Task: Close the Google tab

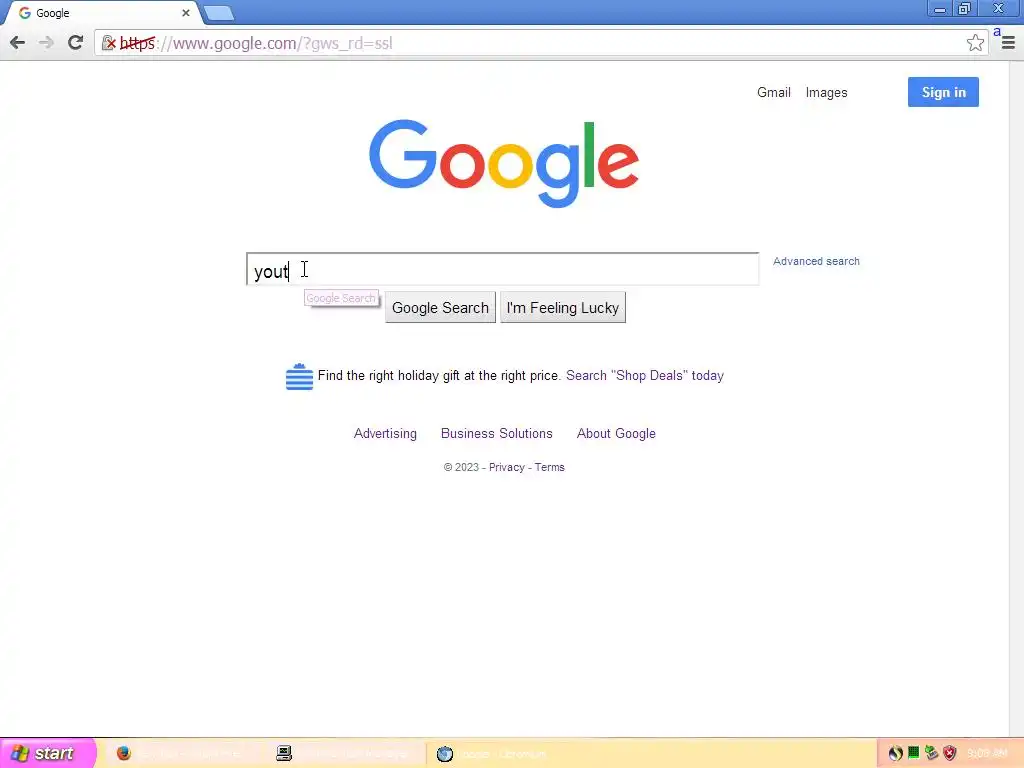Action: 185,12
